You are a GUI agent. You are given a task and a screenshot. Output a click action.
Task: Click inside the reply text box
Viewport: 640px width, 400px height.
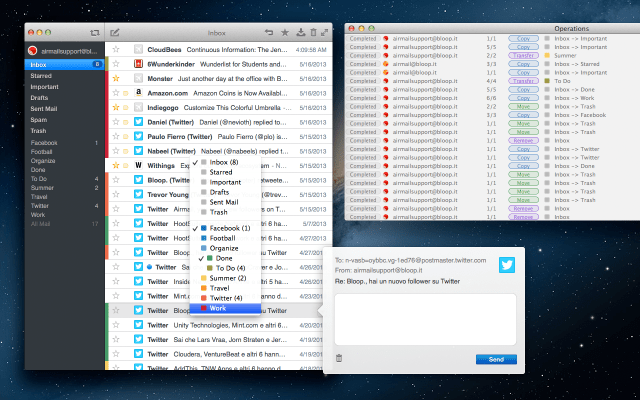click(x=425, y=320)
